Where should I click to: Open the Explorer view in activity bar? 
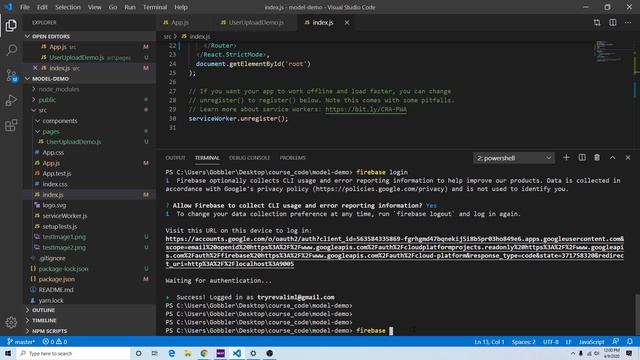click(11, 25)
